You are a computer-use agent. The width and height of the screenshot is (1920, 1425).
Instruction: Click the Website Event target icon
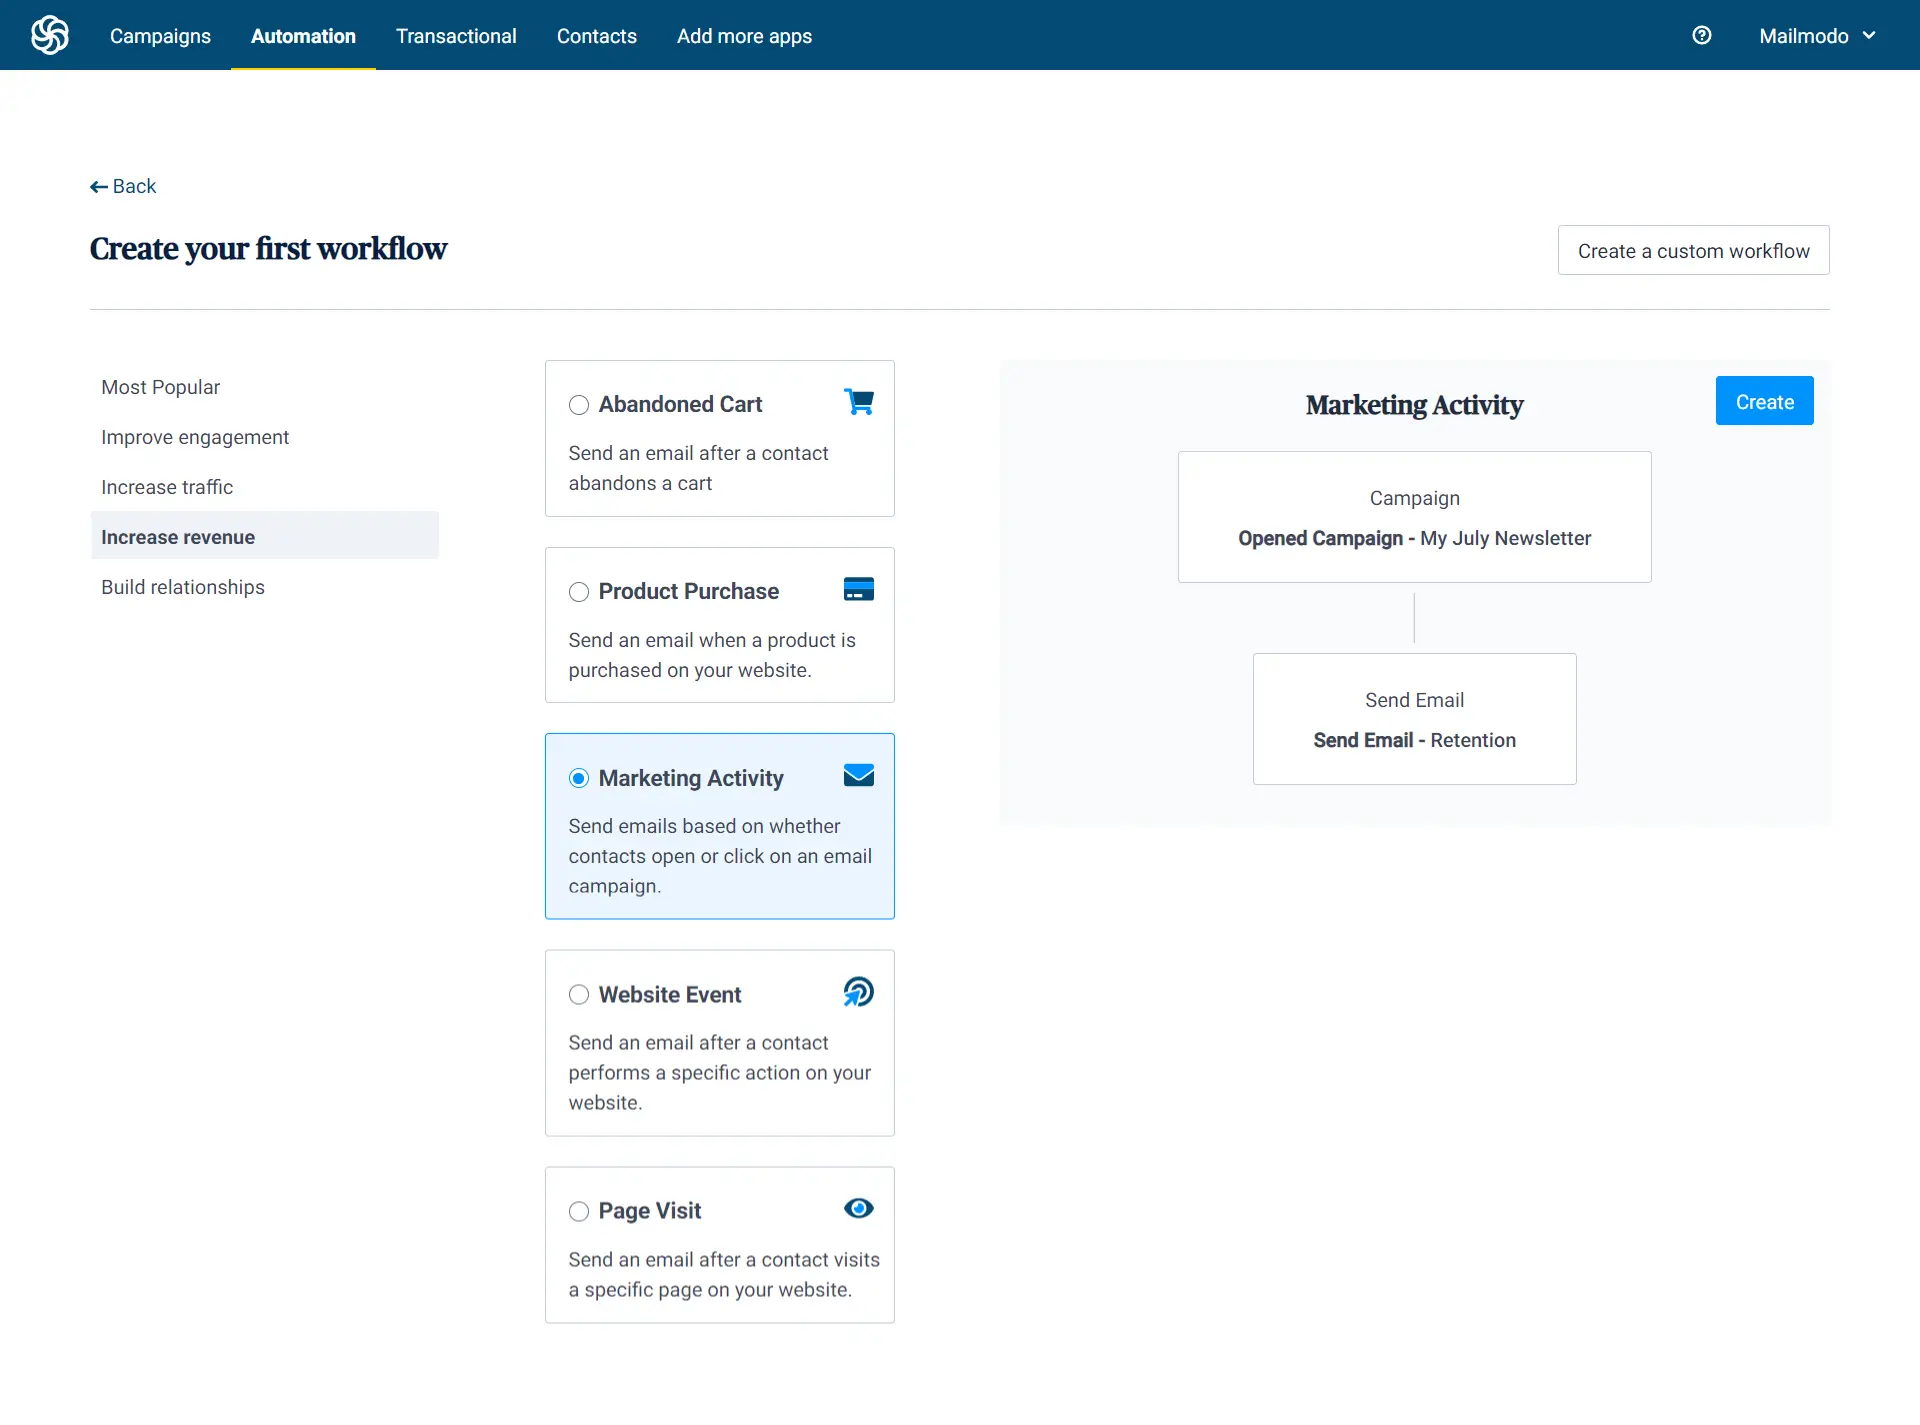click(x=859, y=992)
